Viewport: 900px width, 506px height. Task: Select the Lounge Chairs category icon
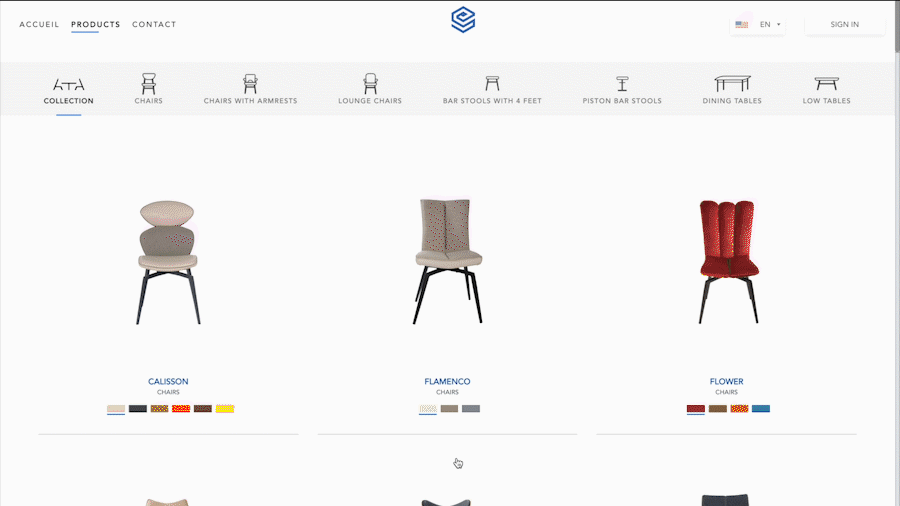click(370, 84)
